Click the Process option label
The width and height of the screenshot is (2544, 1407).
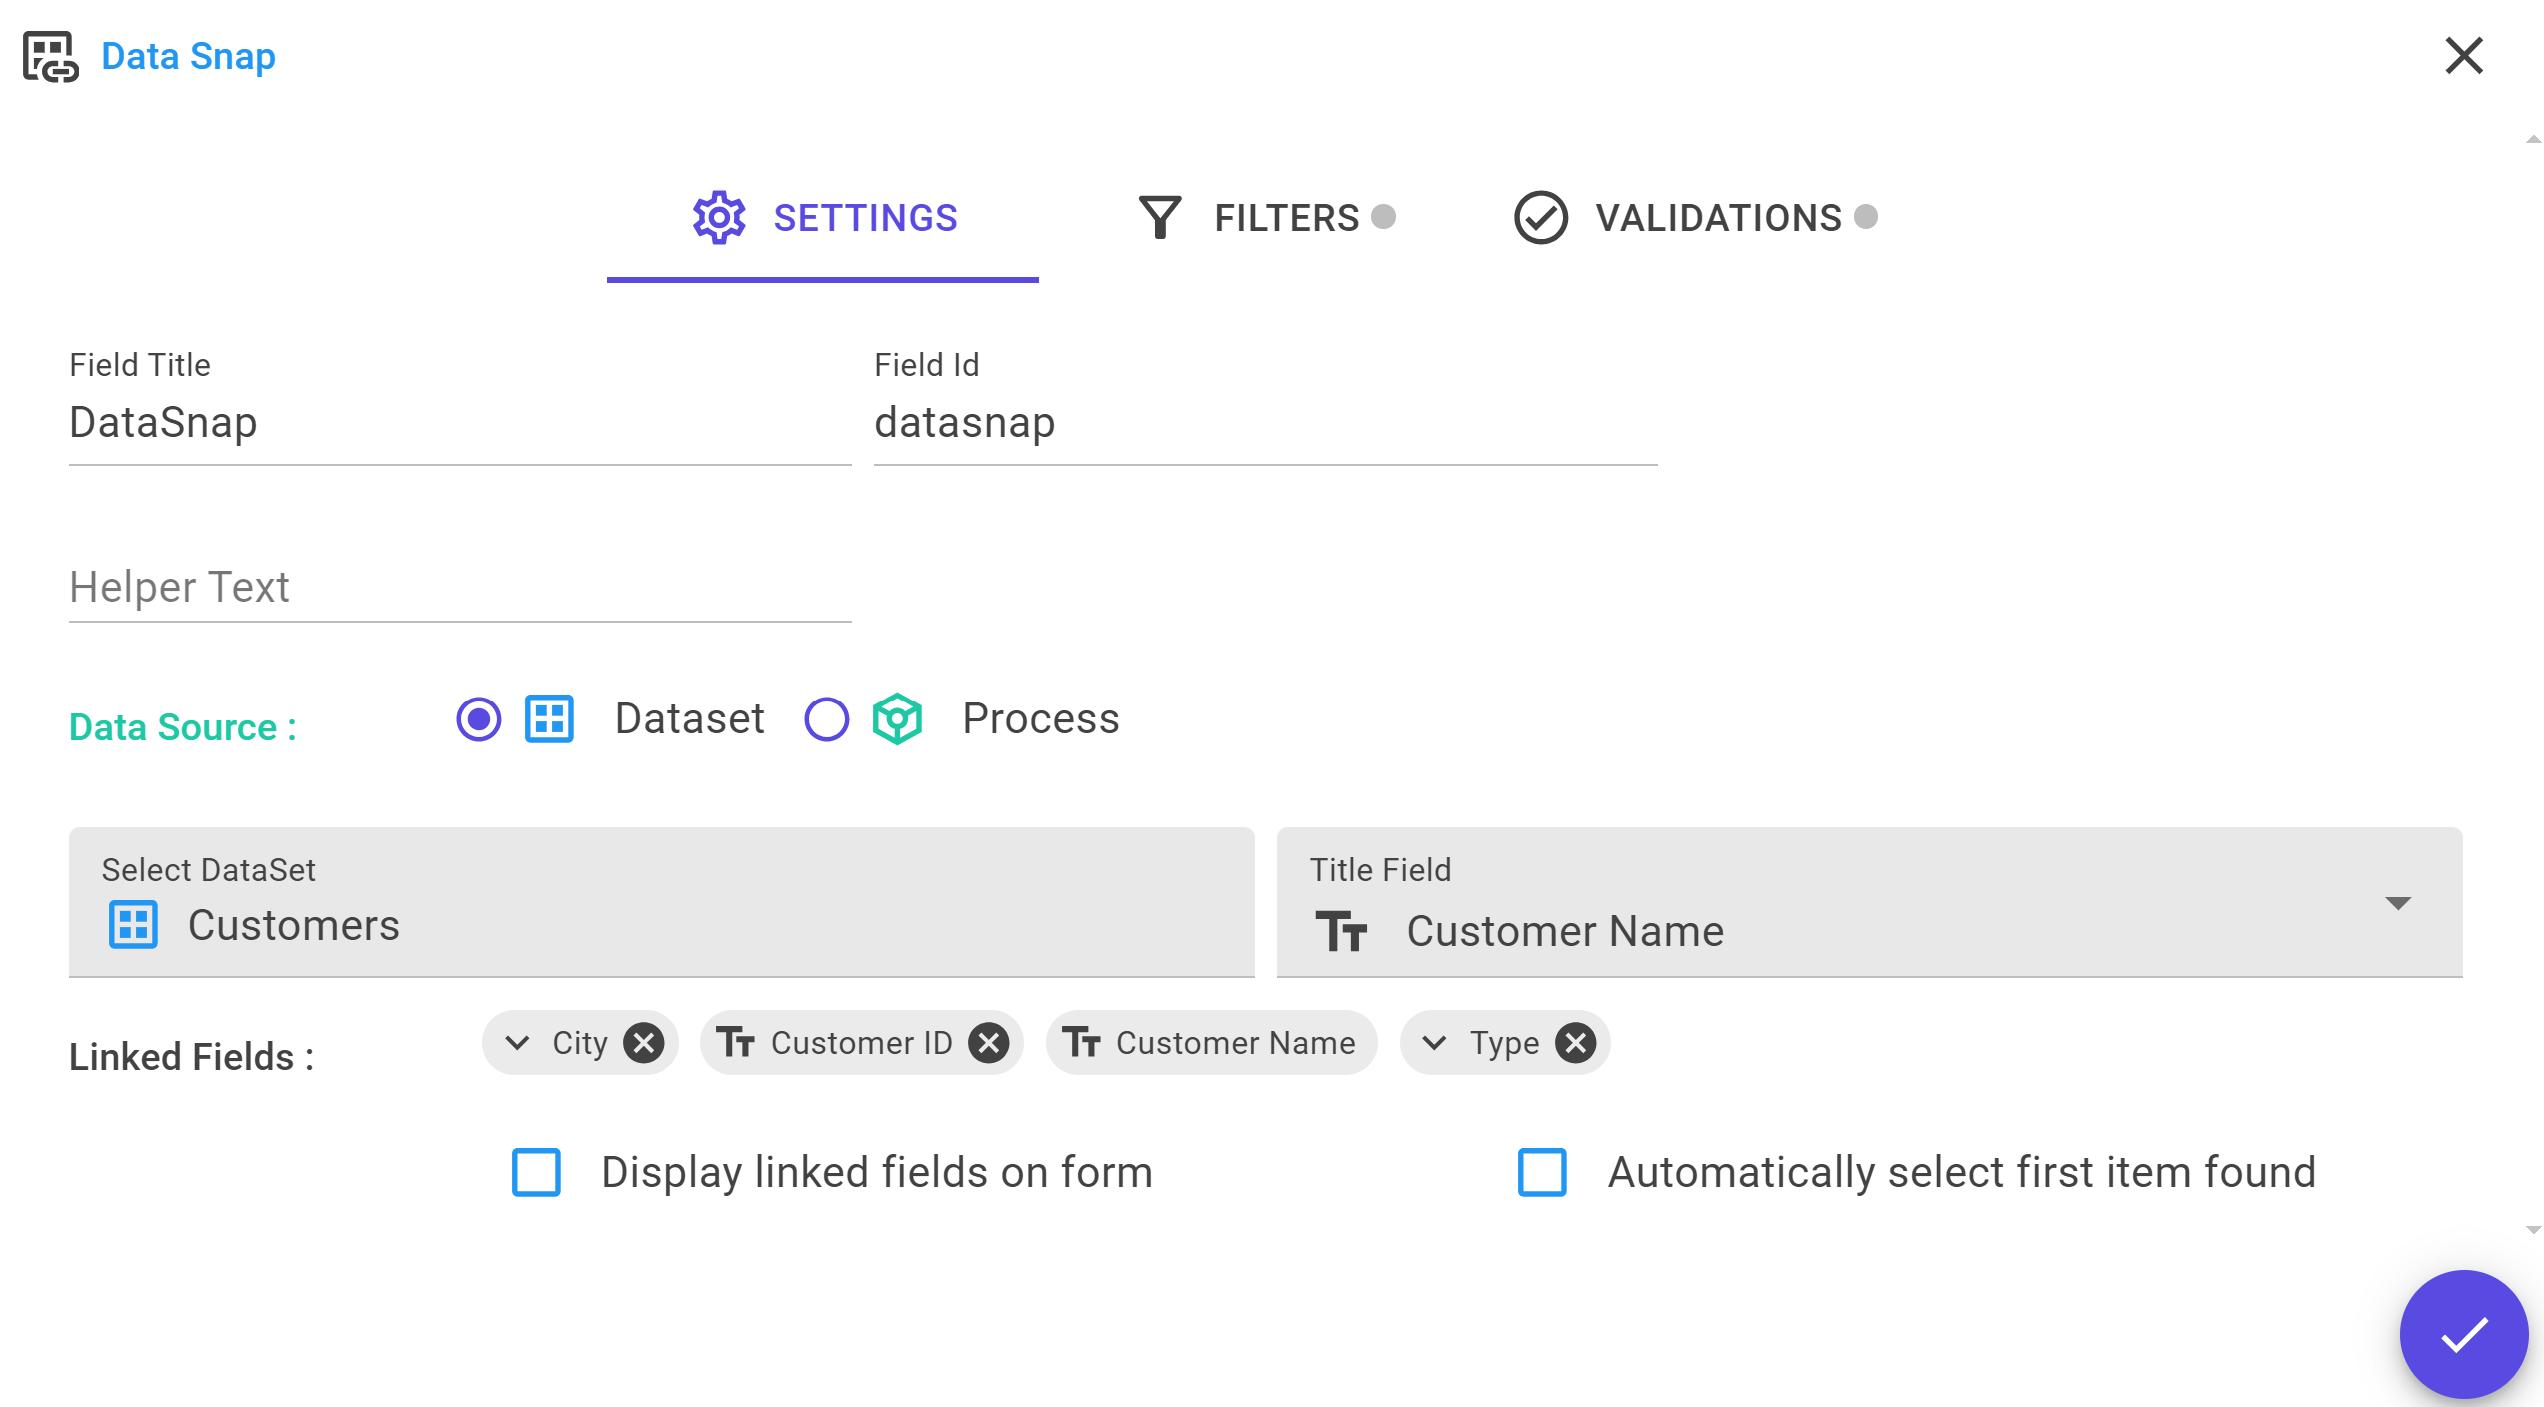pyautogui.click(x=1041, y=719)
